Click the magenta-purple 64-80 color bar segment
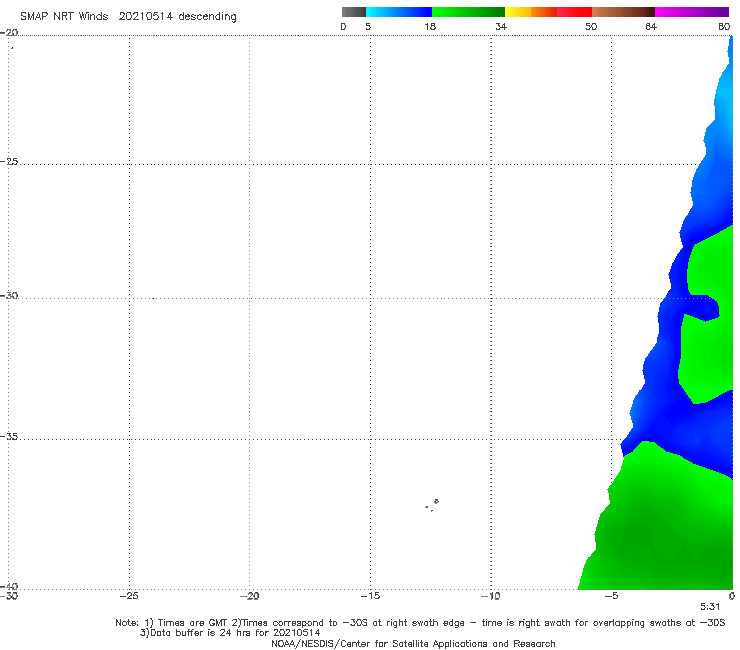 click(x=692, y=12)
